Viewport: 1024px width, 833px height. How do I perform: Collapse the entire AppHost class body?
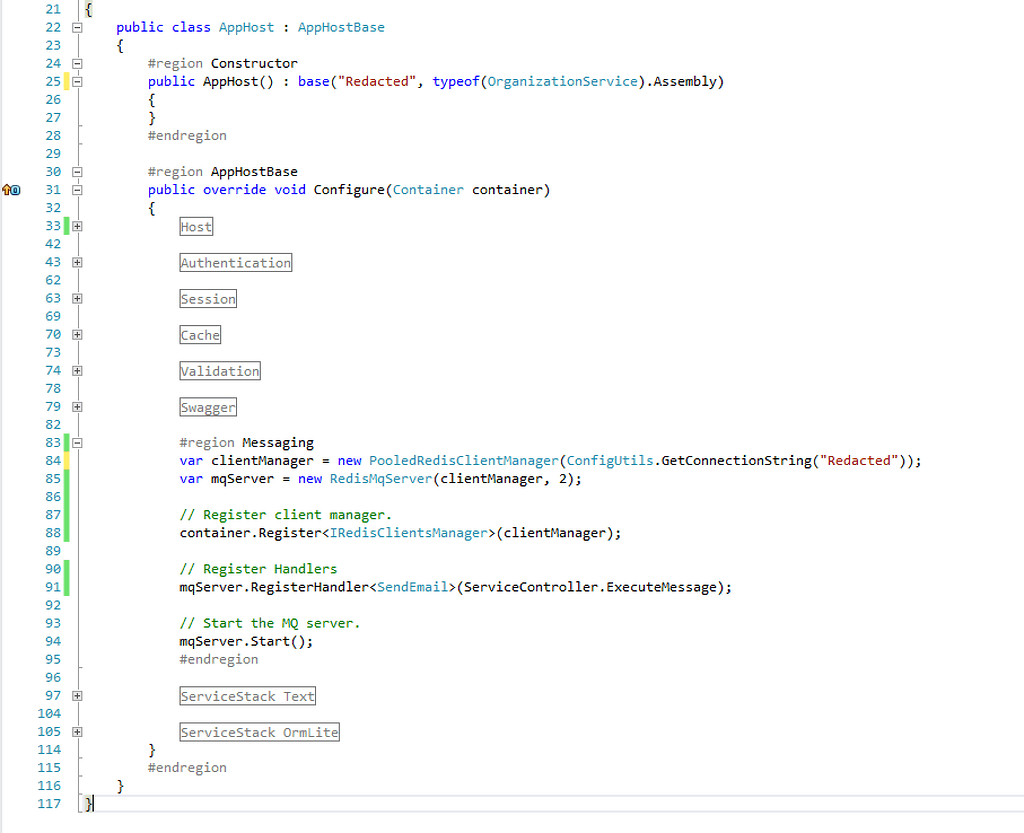[x=77, y=27]
